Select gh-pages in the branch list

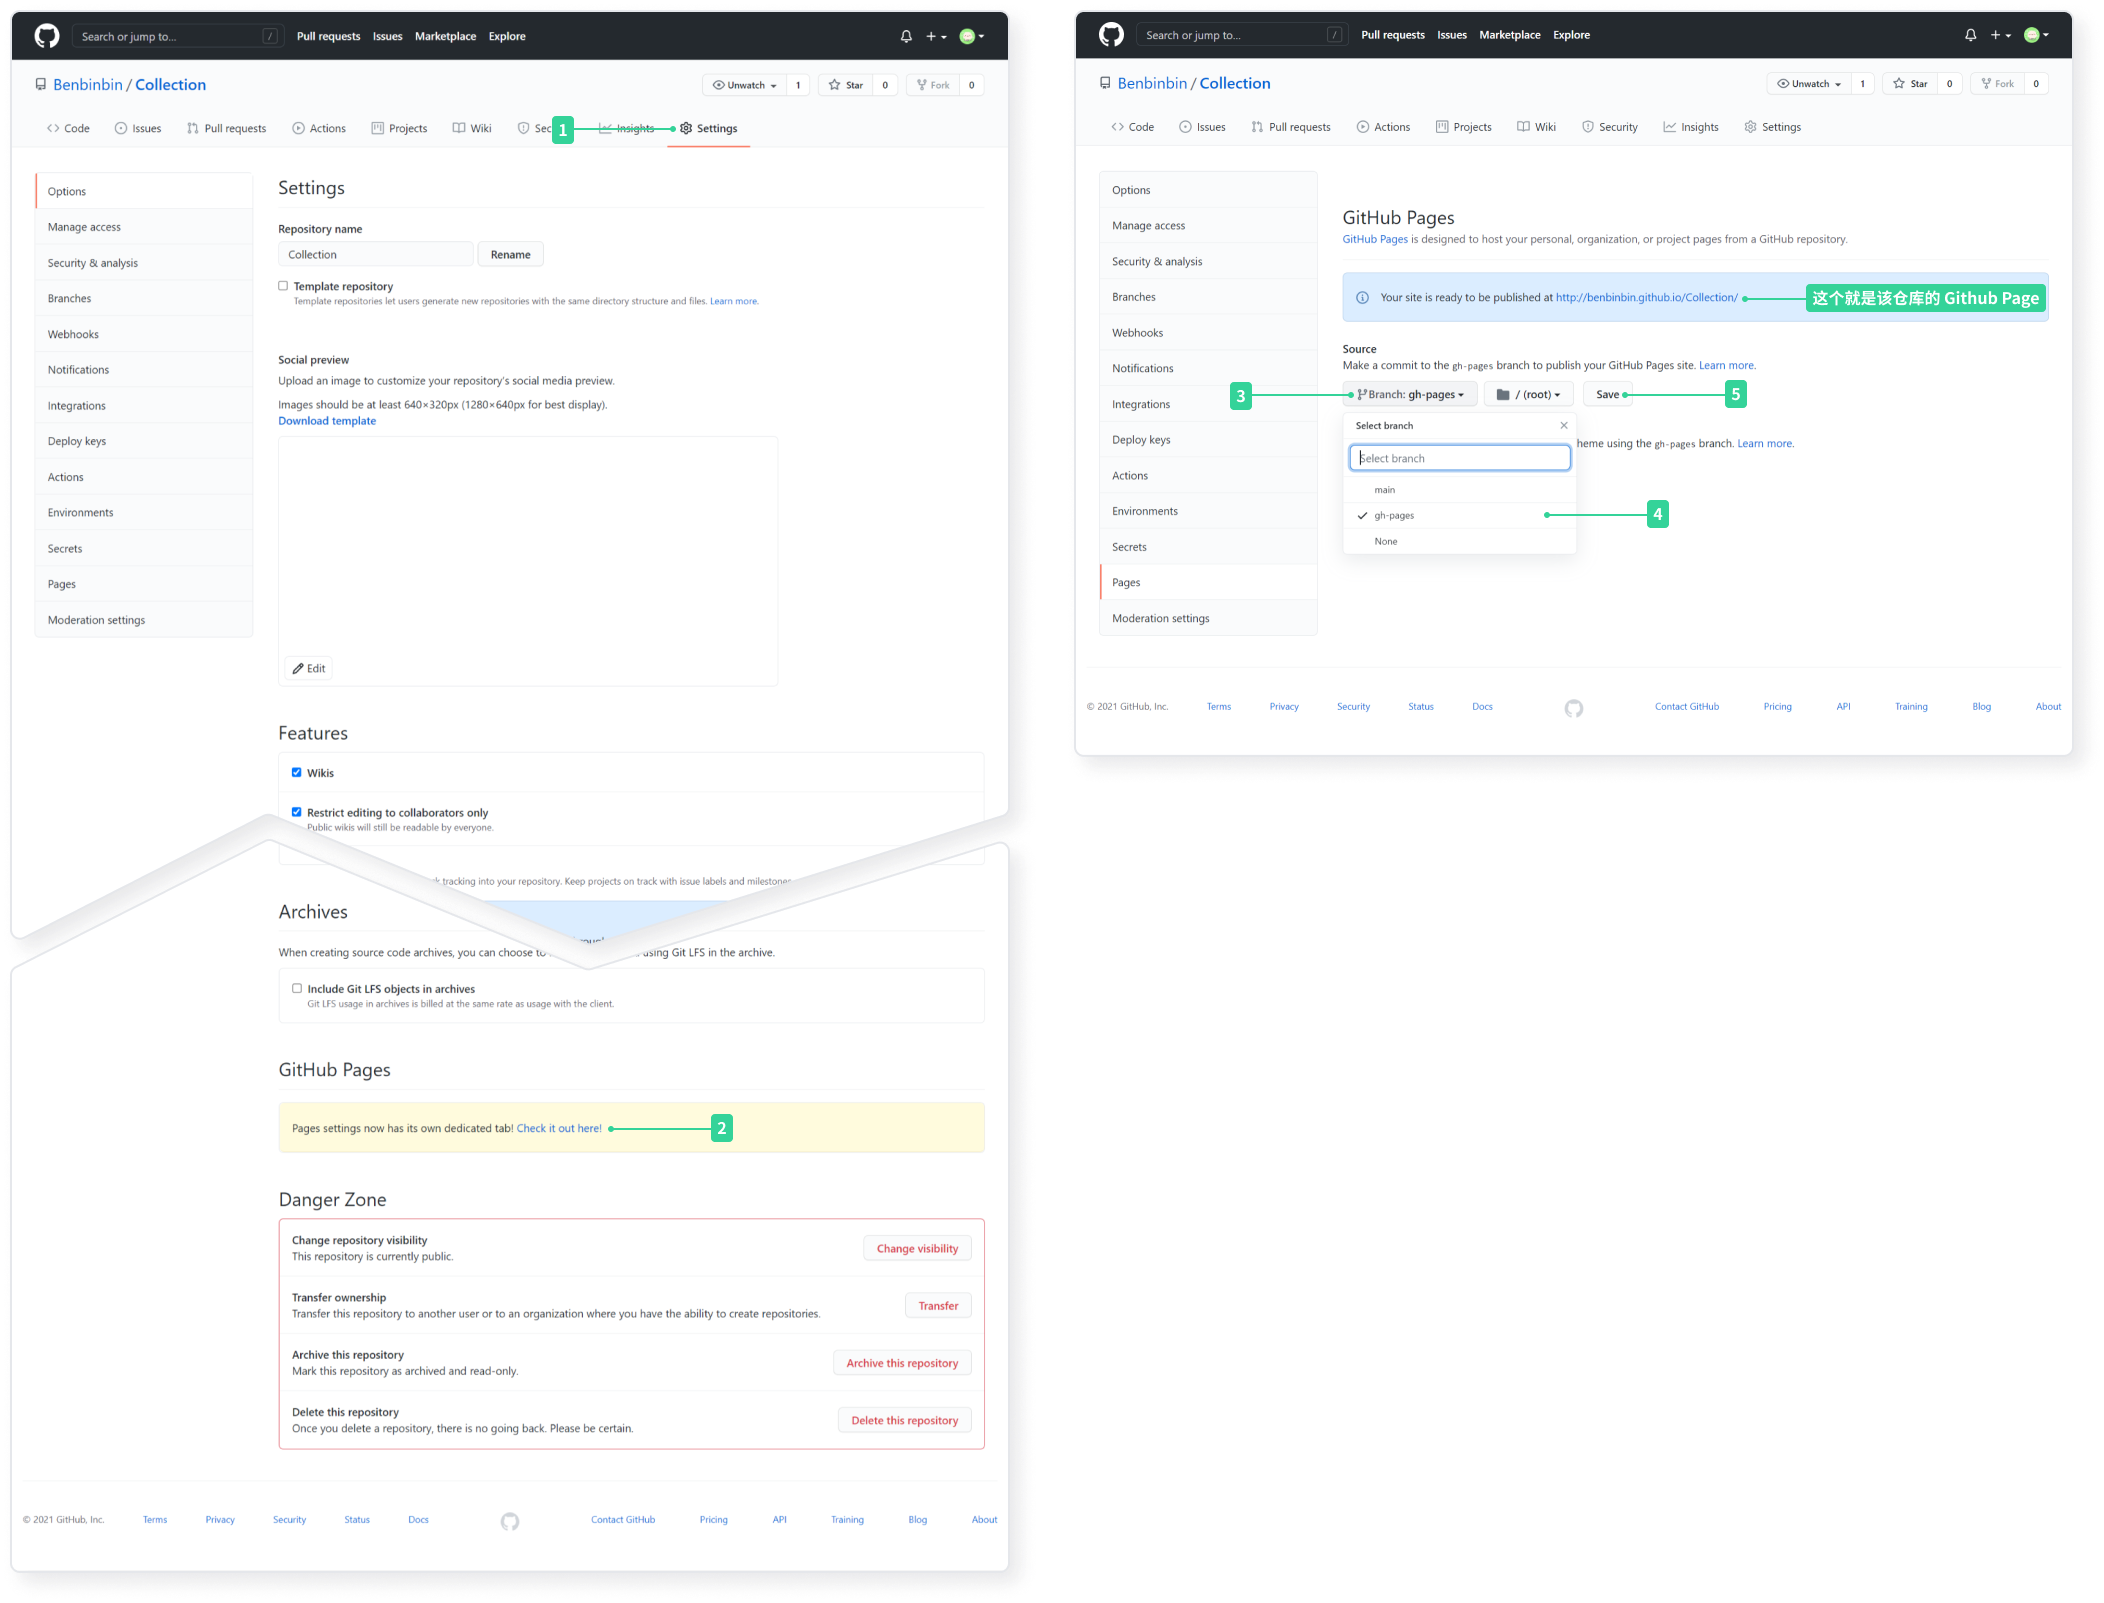tap(1394, 516)
